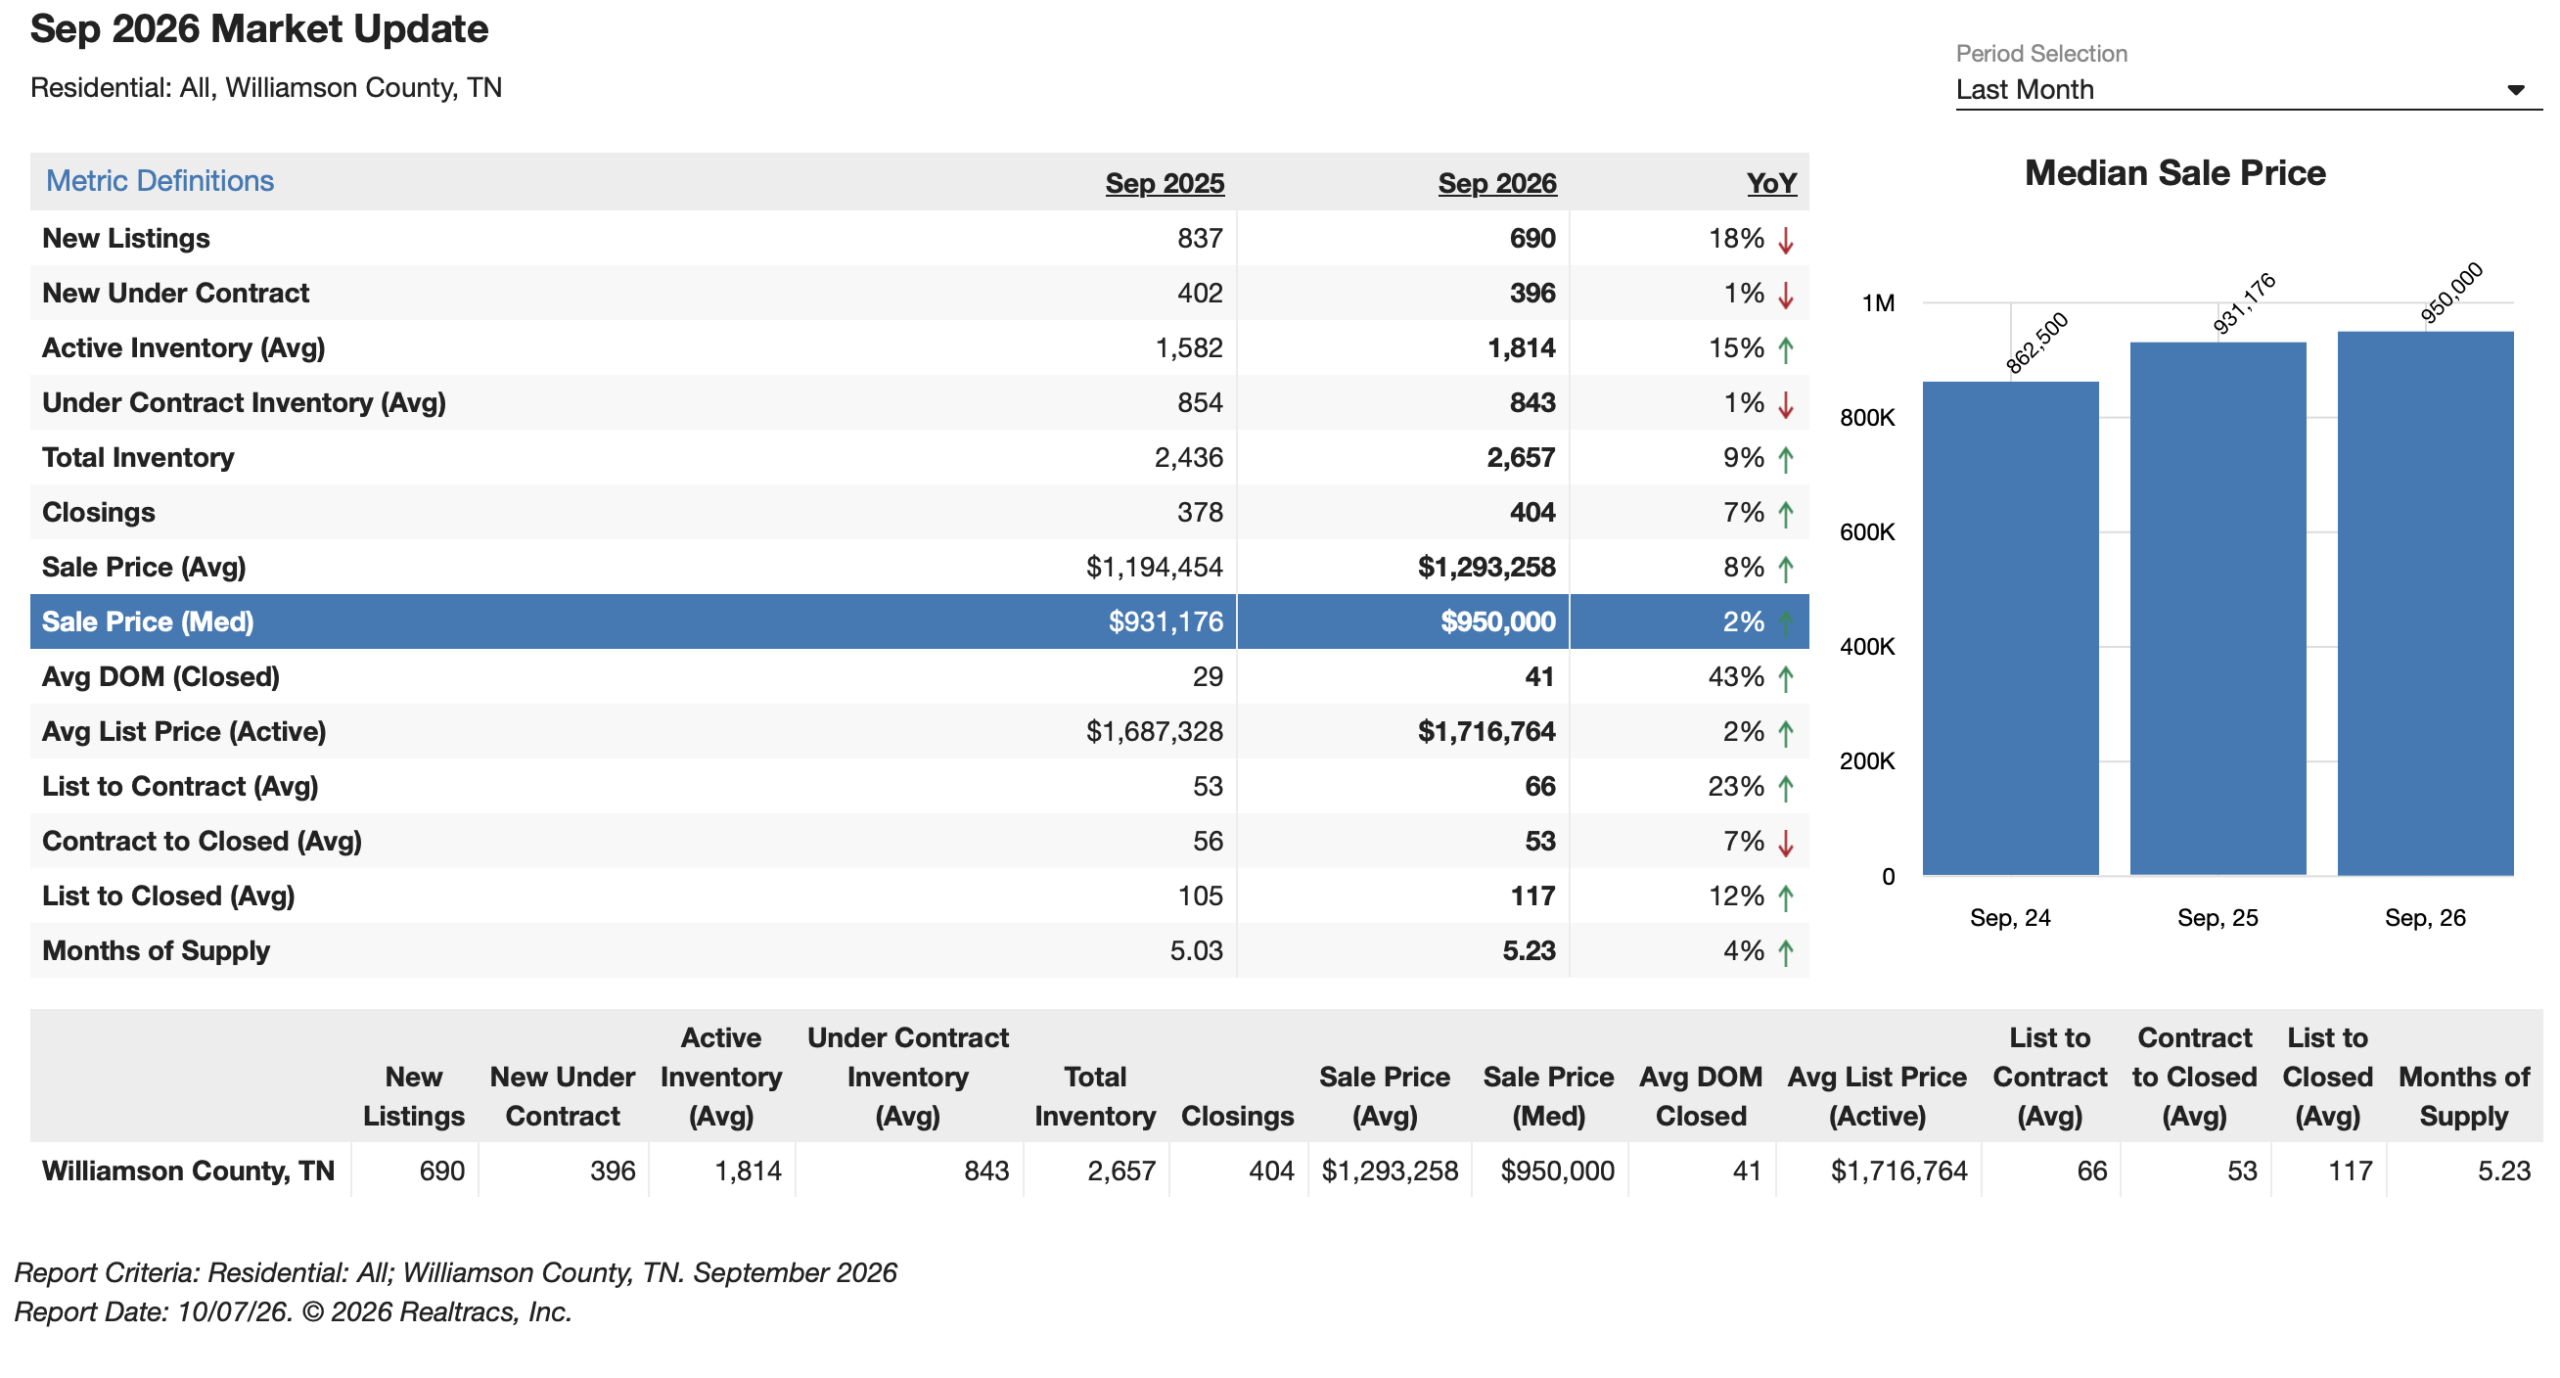Viewport: 2560px width, 1378px height.
Task: Select the Avg DOM (Closed) row
Action: point(919,677)
